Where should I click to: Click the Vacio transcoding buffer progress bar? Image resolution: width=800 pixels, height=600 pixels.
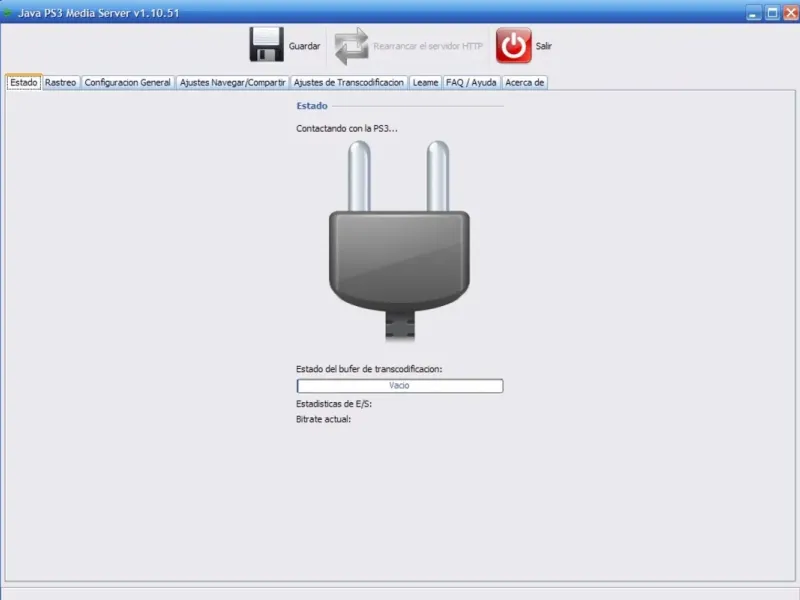(399, 386)
